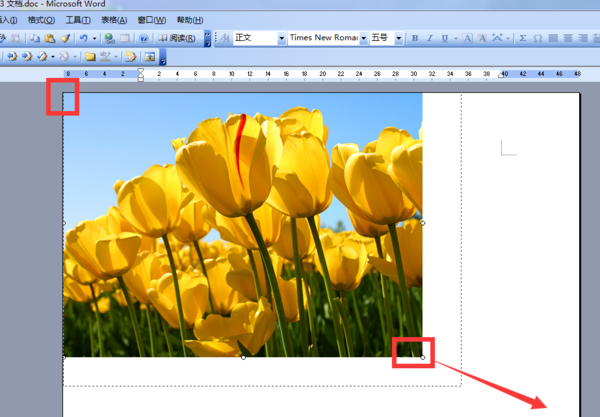Toggle align right button
600x417 pixels.
tap(583, 38)
